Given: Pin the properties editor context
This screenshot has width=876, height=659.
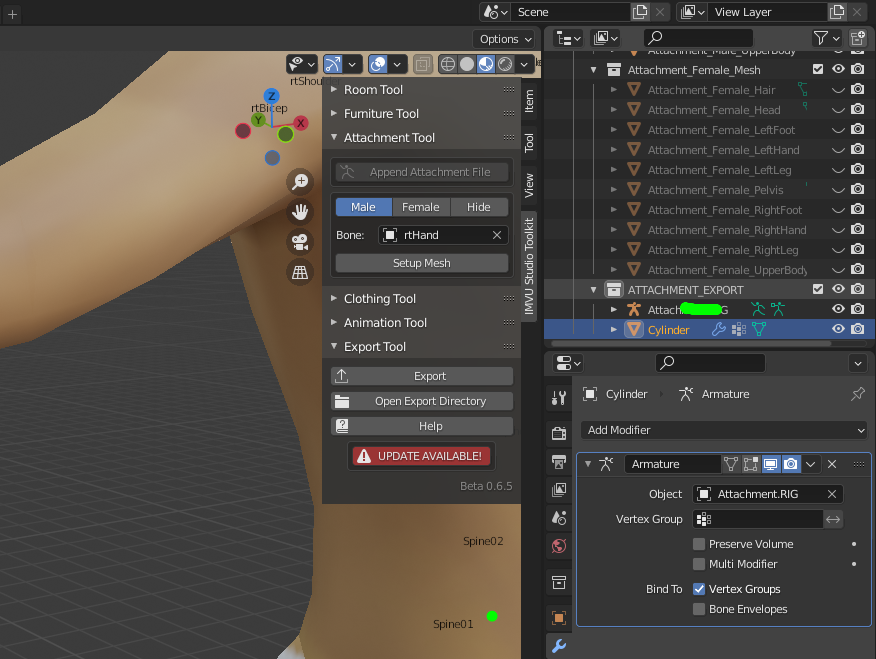Looking at the screenshot, I should pyautogui.click(x=857, y=394).
